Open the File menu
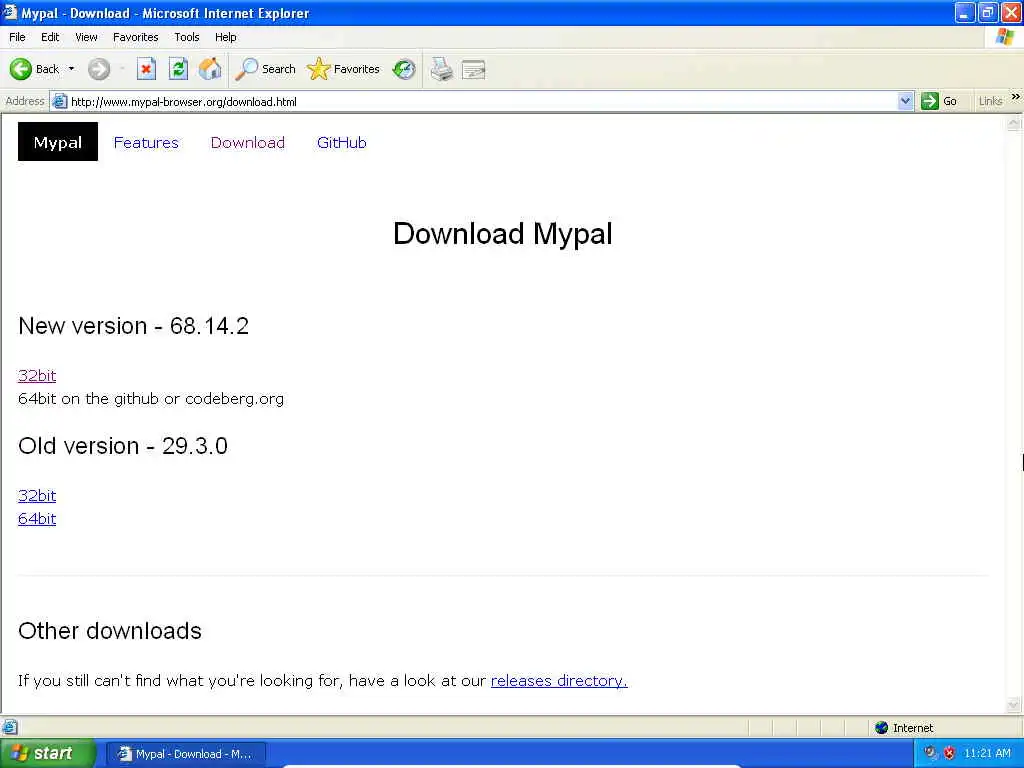 point(18,37)
